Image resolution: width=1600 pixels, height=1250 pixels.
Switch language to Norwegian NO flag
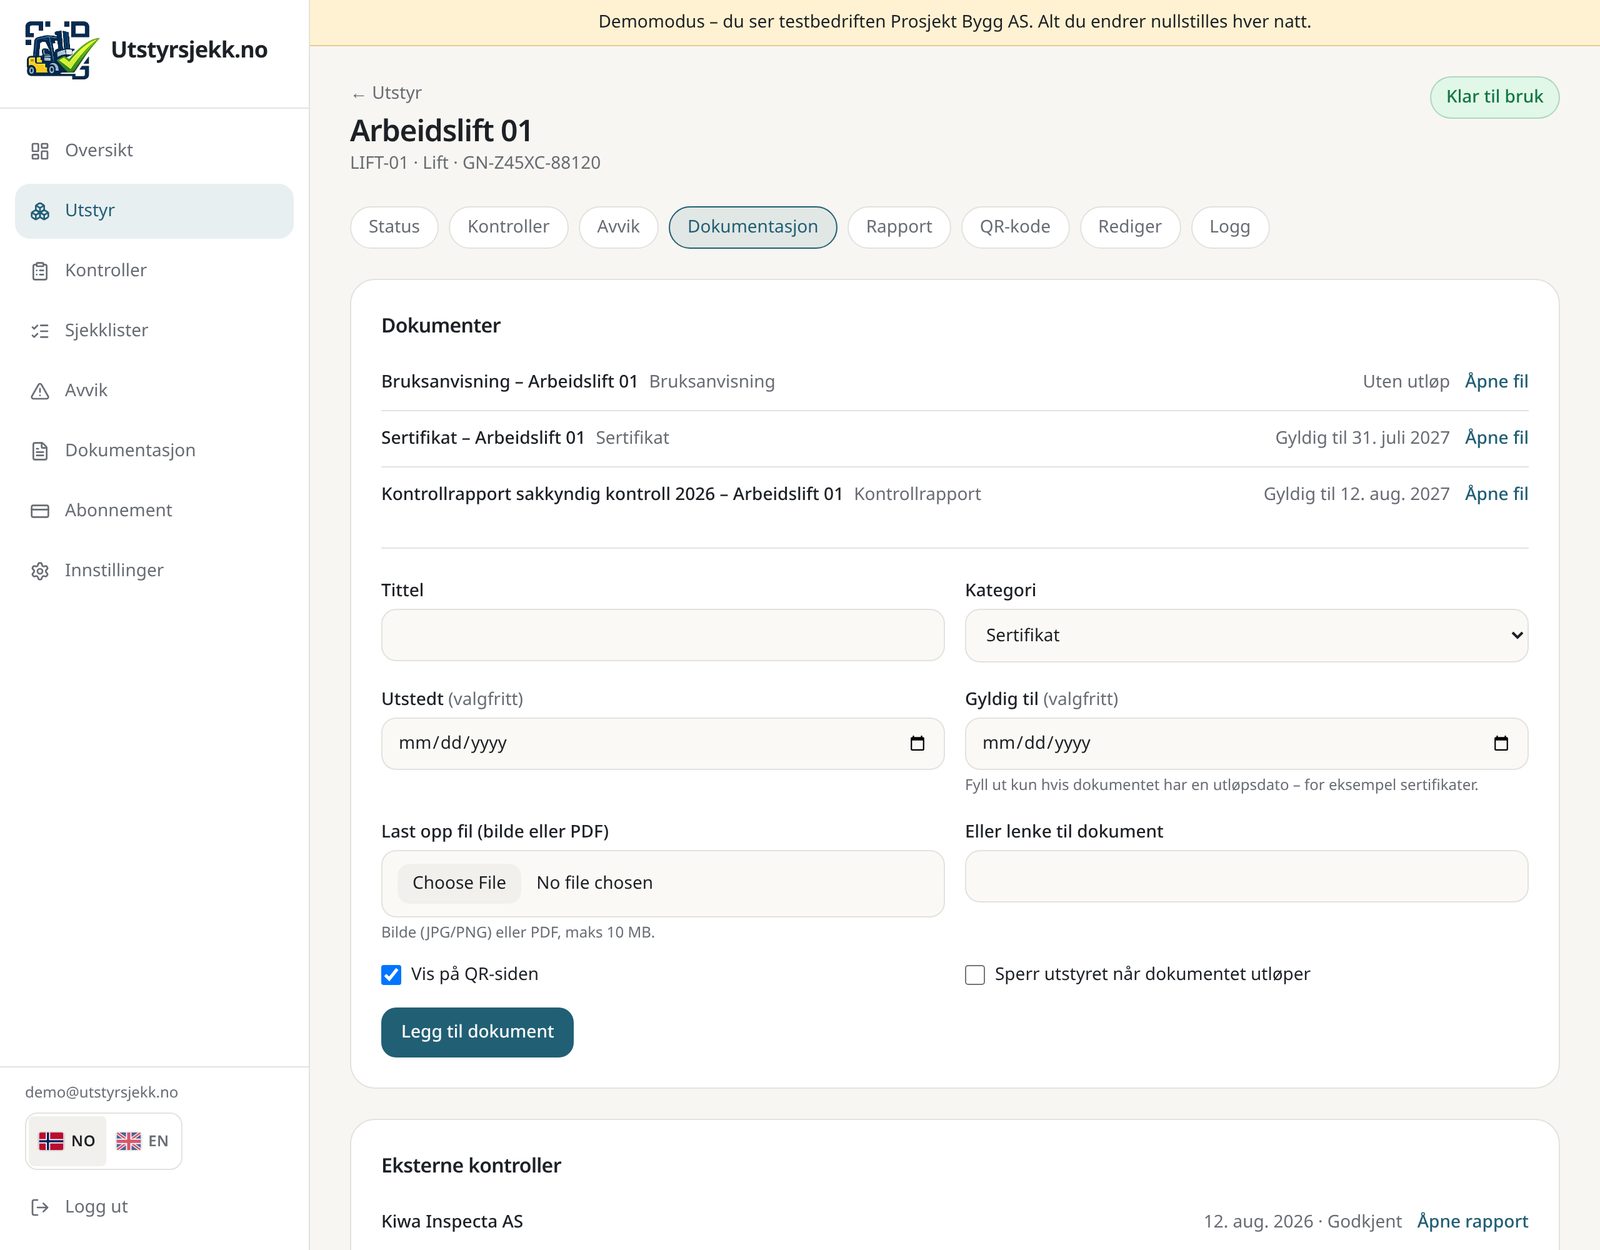(67, 1141)
